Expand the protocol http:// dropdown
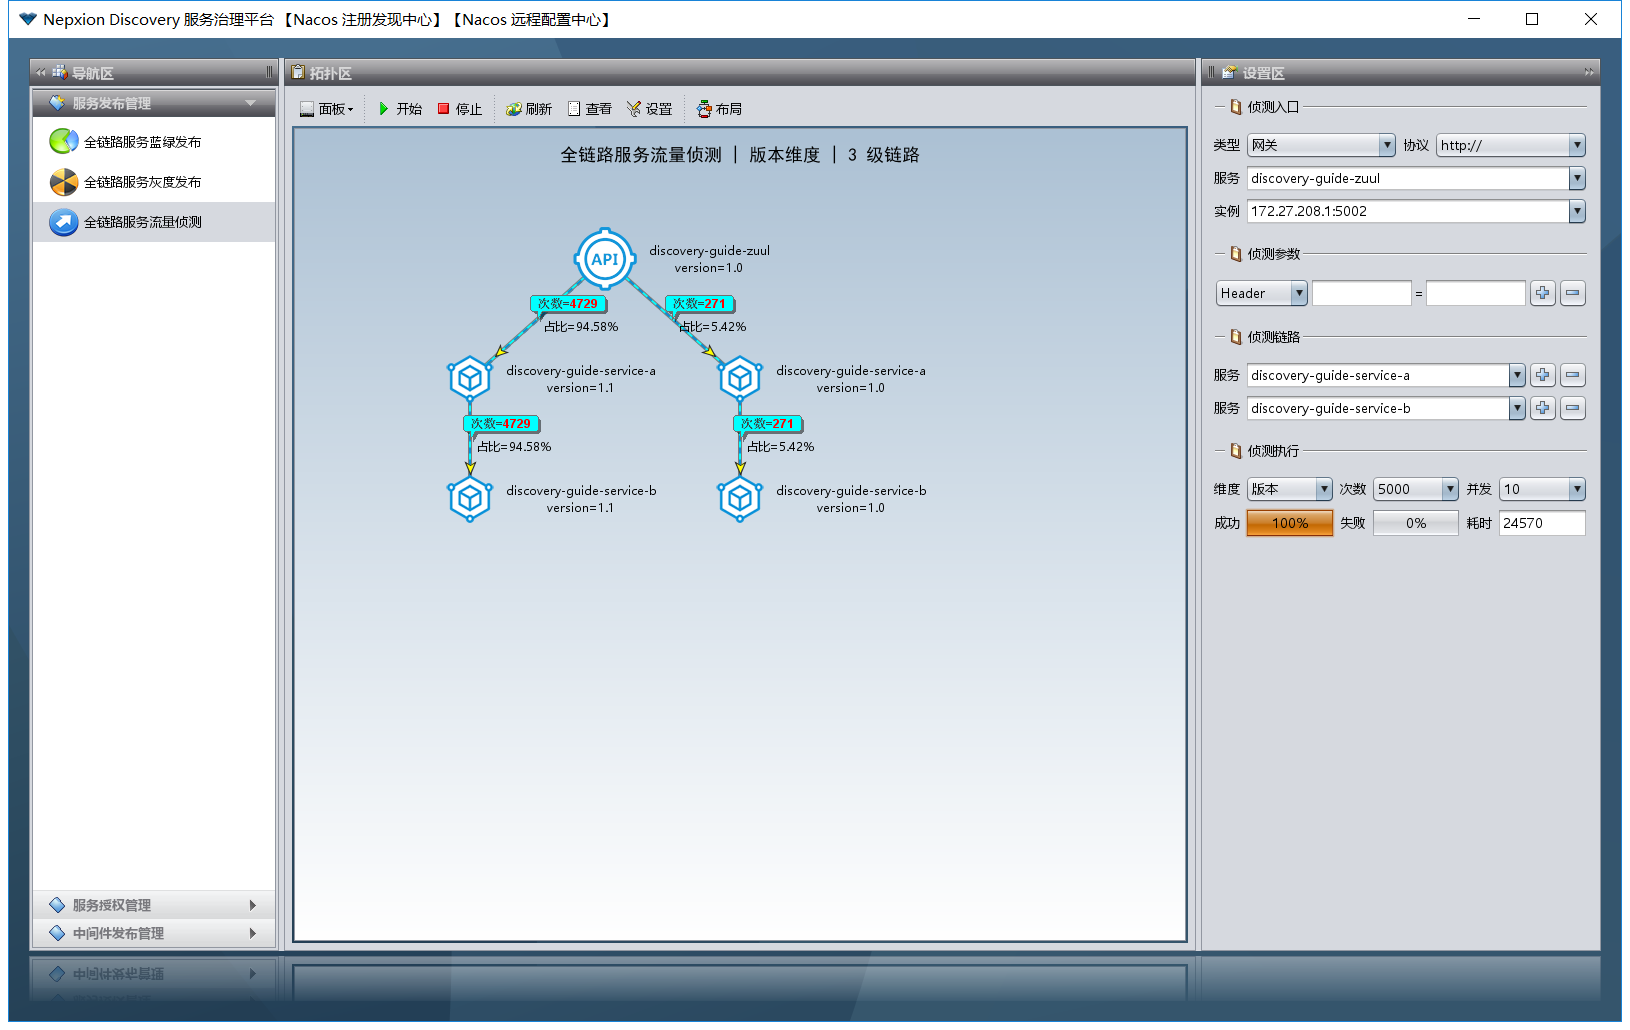The height and width of the screenshot is (1030, 1630). [x=1576, y=145]
